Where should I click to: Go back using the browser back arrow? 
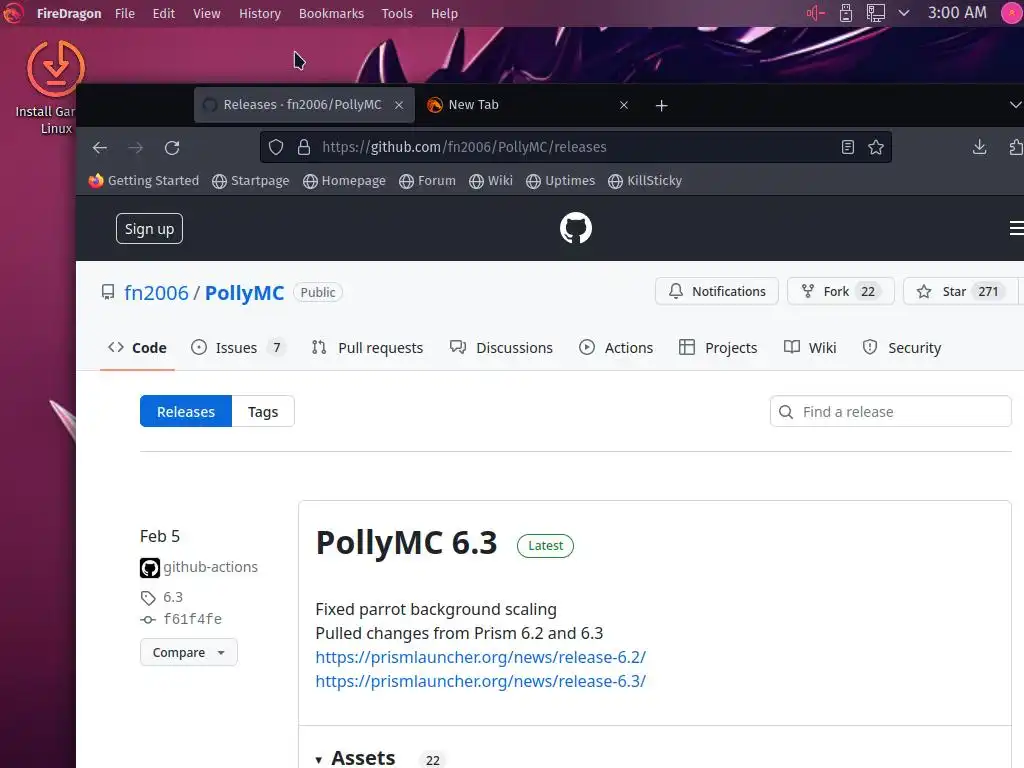pos(100,148)
